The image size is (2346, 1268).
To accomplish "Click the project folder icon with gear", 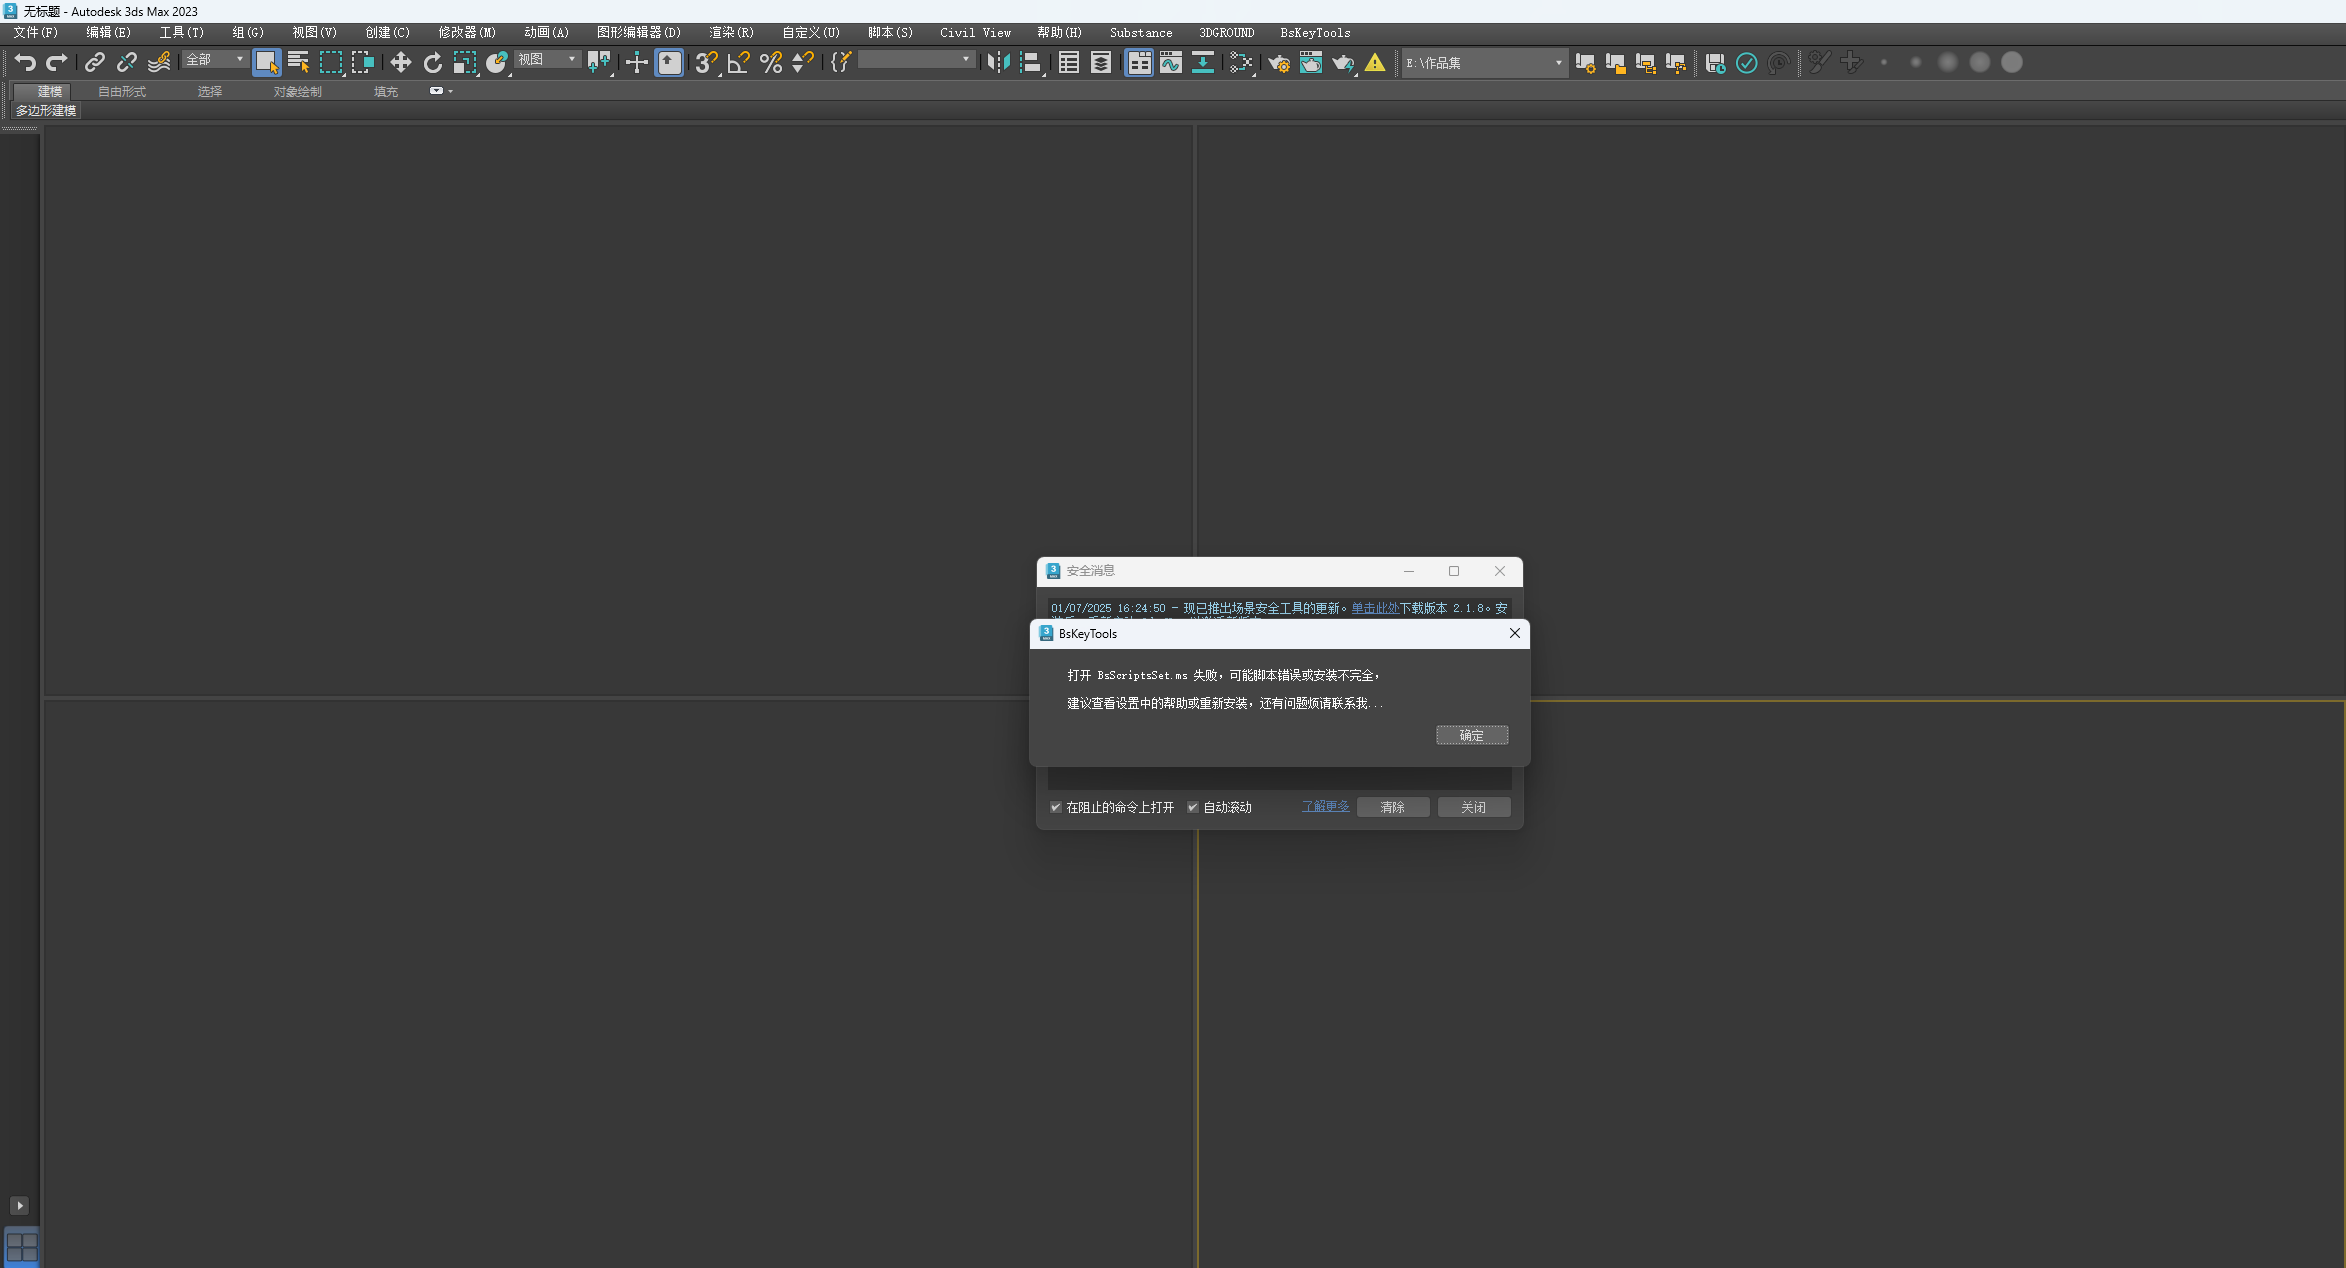I will tap(1585, 63).
